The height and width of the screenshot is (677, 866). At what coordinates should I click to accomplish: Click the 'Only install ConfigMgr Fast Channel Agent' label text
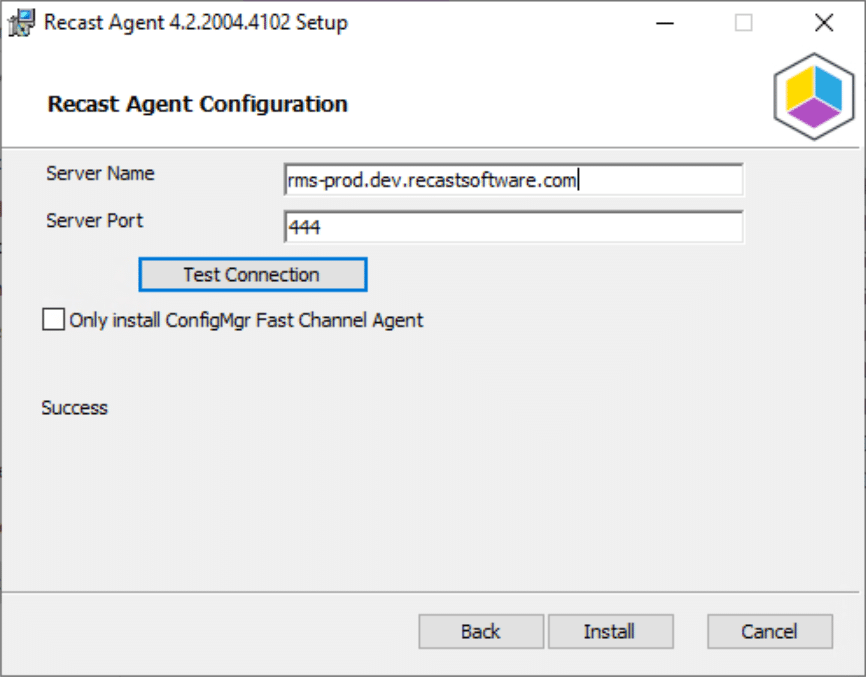[246, 320]
